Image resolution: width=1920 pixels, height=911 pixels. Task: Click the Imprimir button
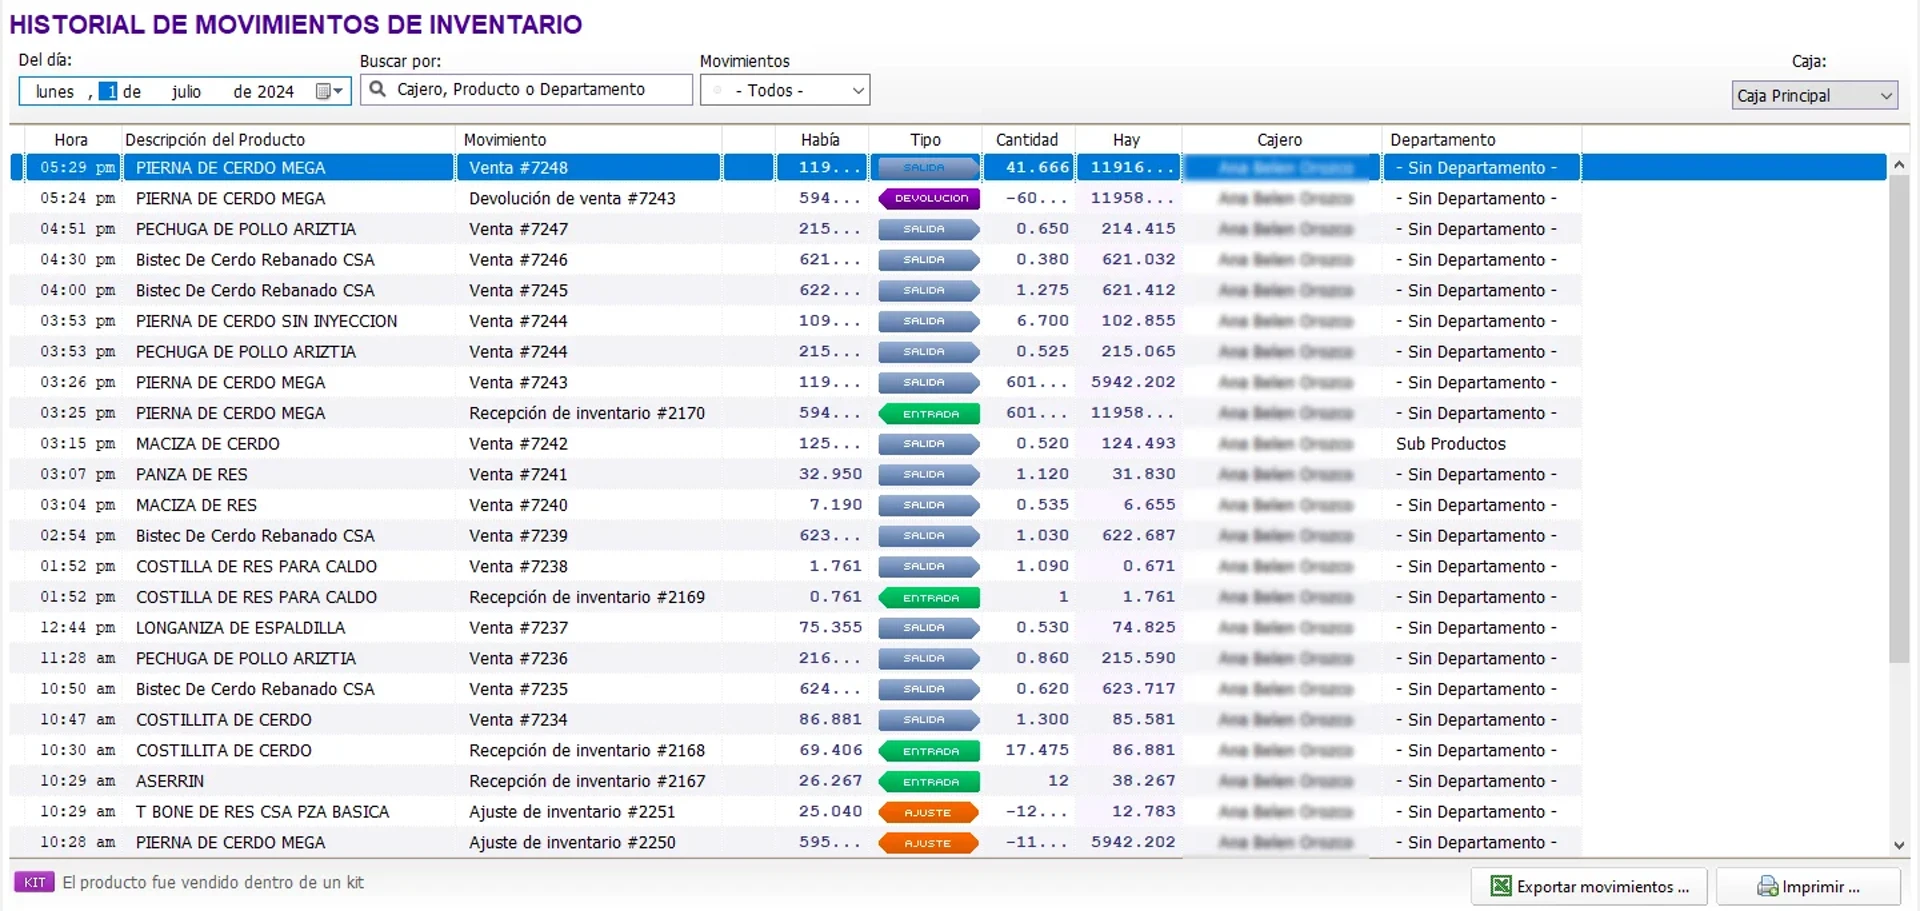click(x=1808, y=886)
